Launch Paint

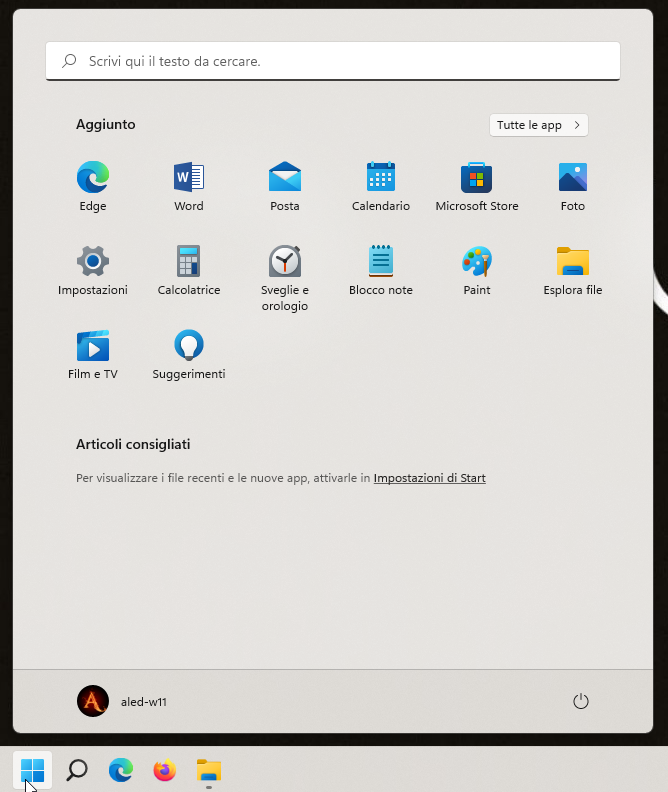click(x=477, y=270)
